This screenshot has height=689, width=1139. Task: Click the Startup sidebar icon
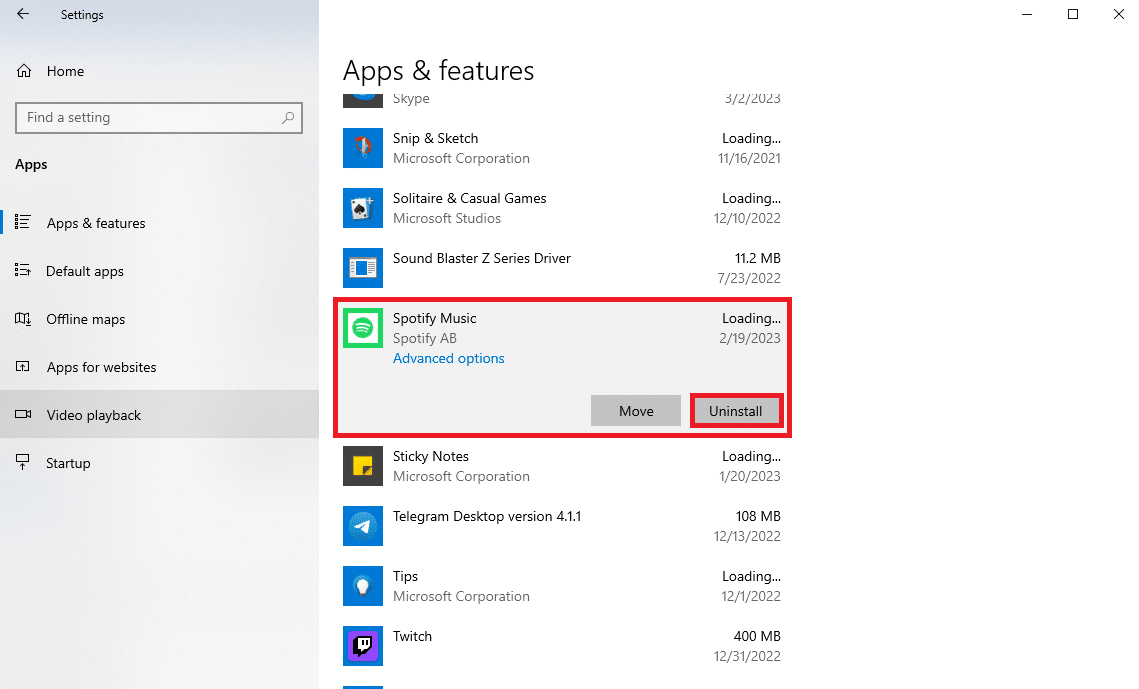[23, 462]
